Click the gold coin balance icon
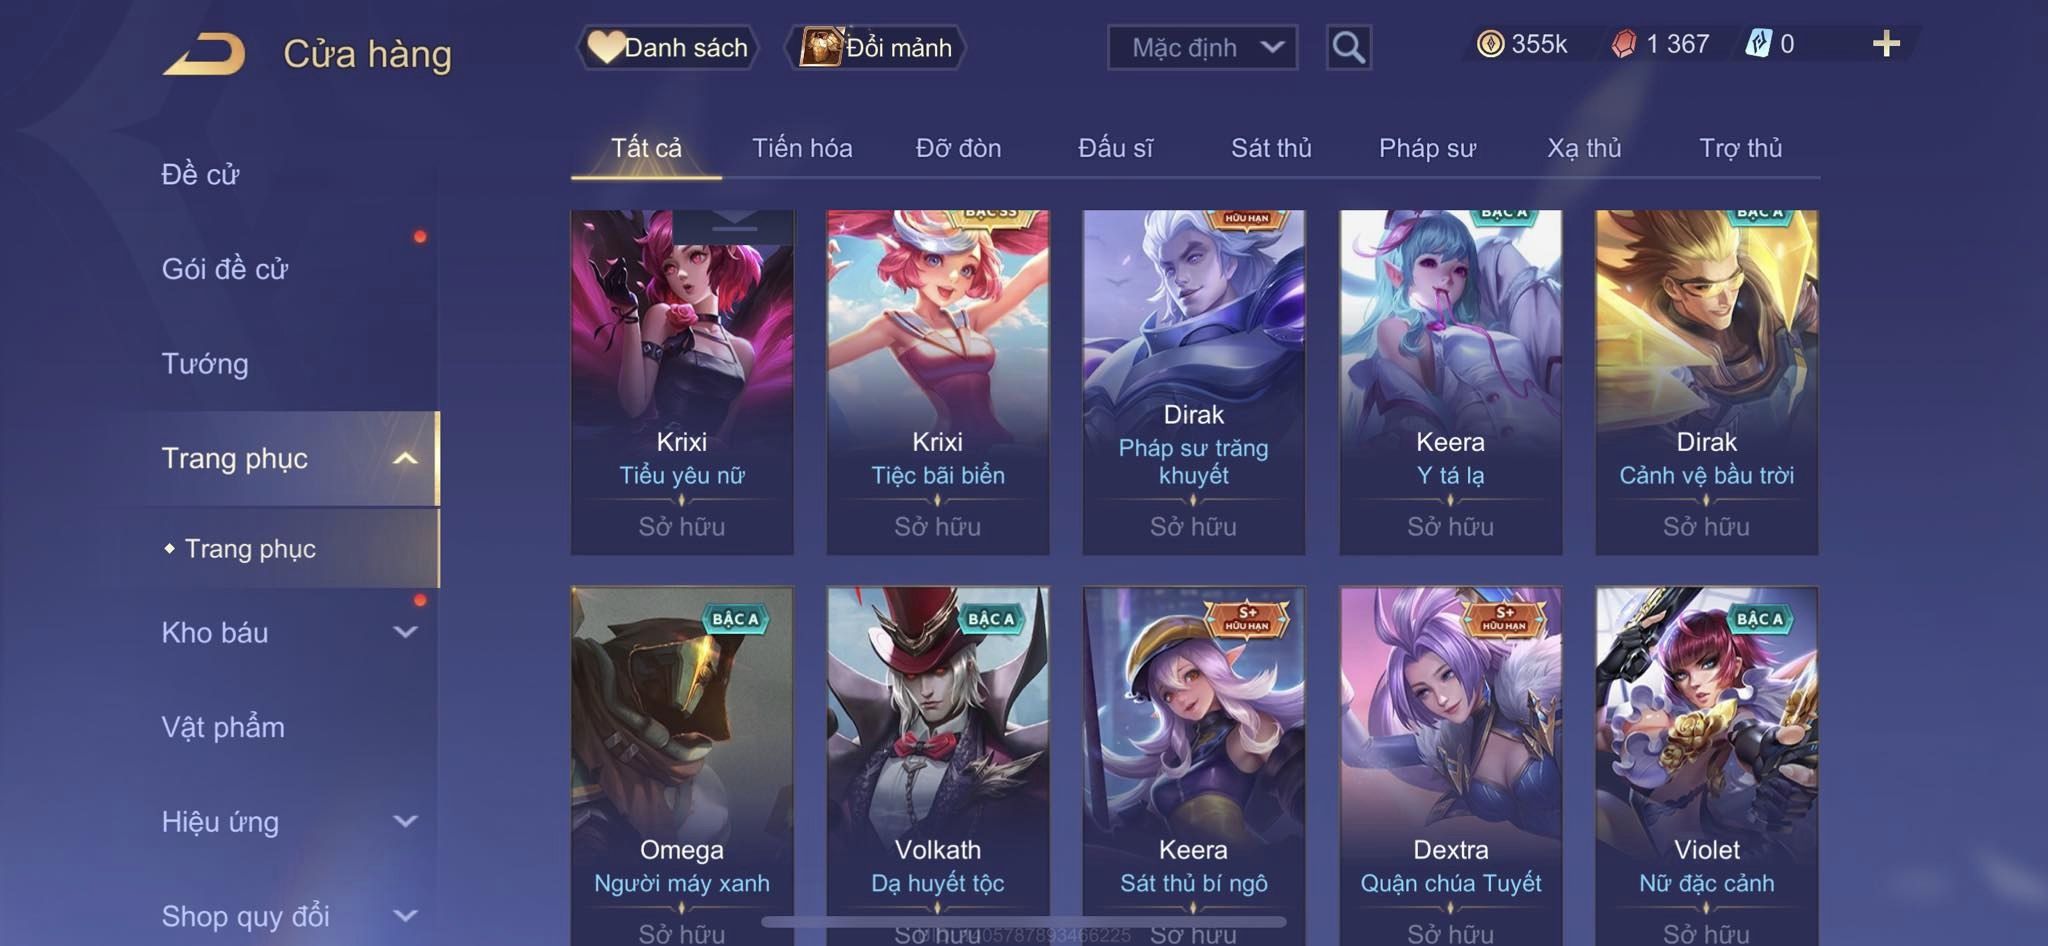Image resolution: width=2048 pixels, height=946 pixels. coord(1490,44)
